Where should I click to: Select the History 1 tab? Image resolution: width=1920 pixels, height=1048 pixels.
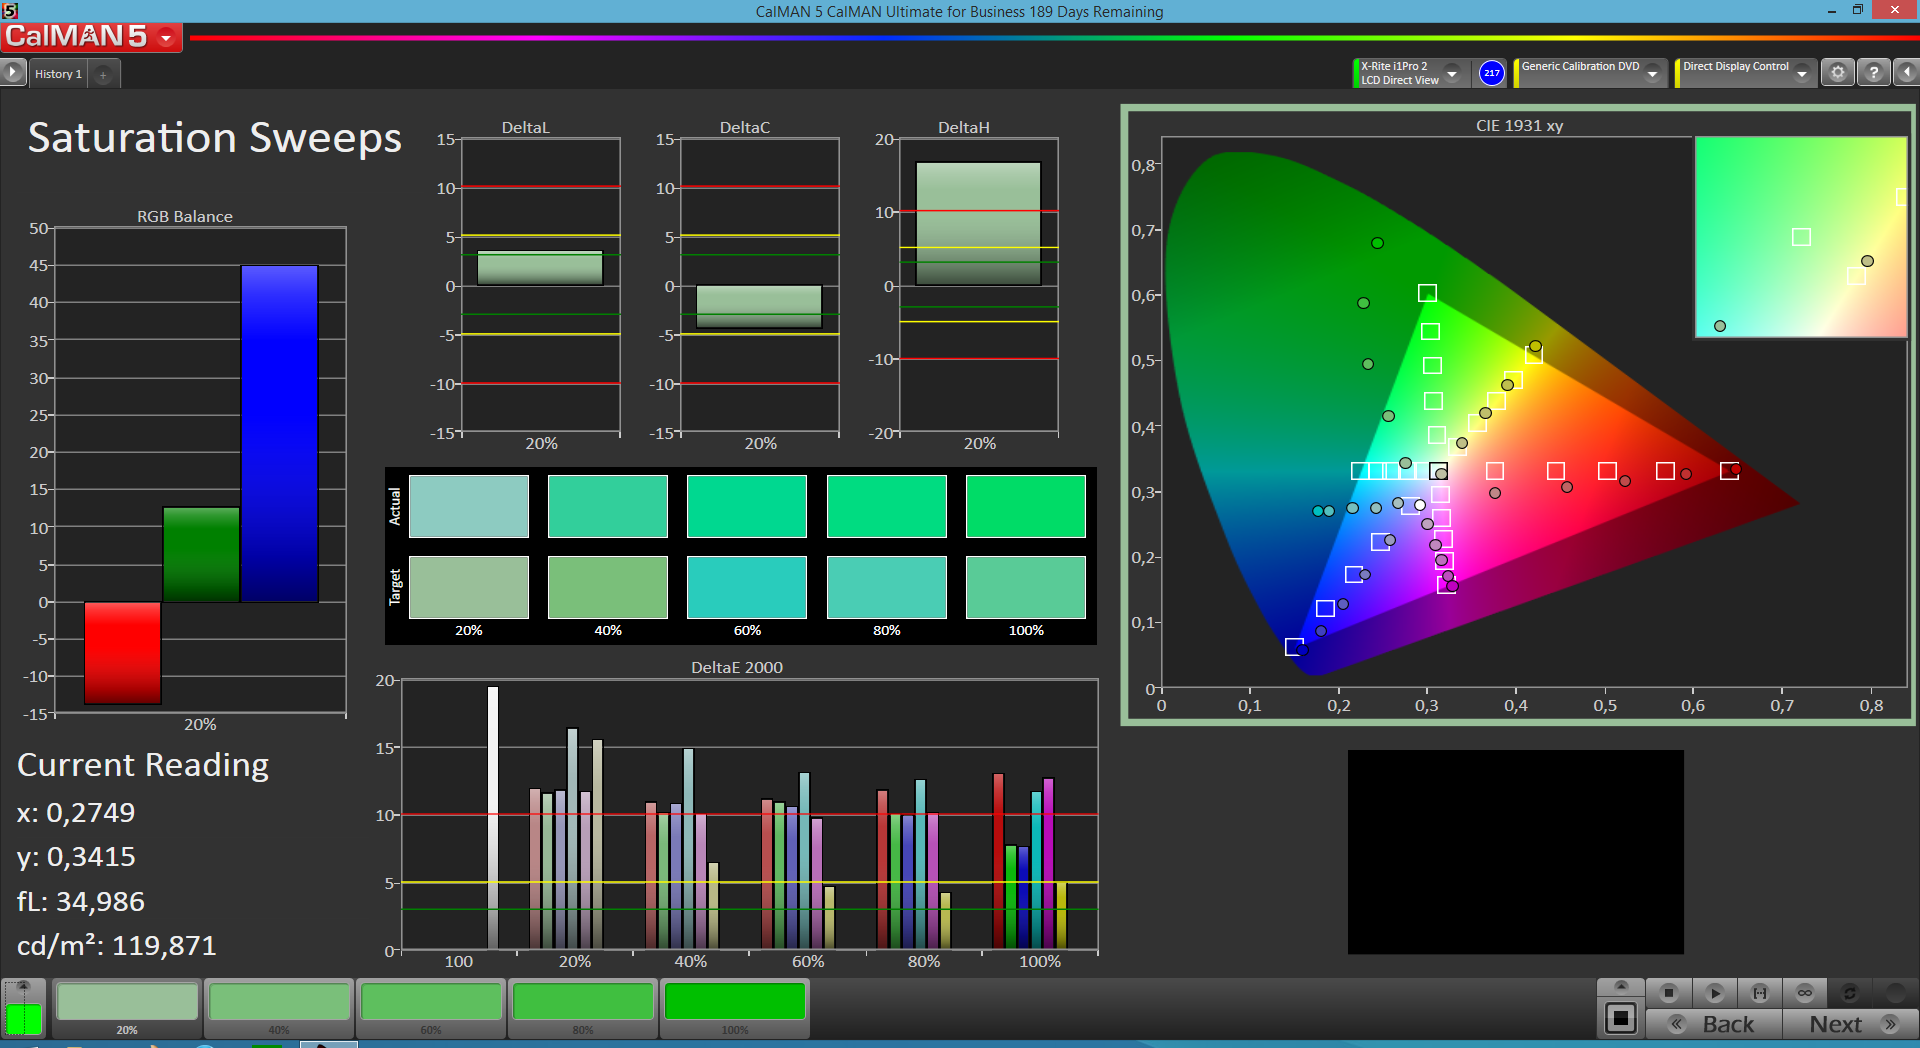(x=58, y=74)
